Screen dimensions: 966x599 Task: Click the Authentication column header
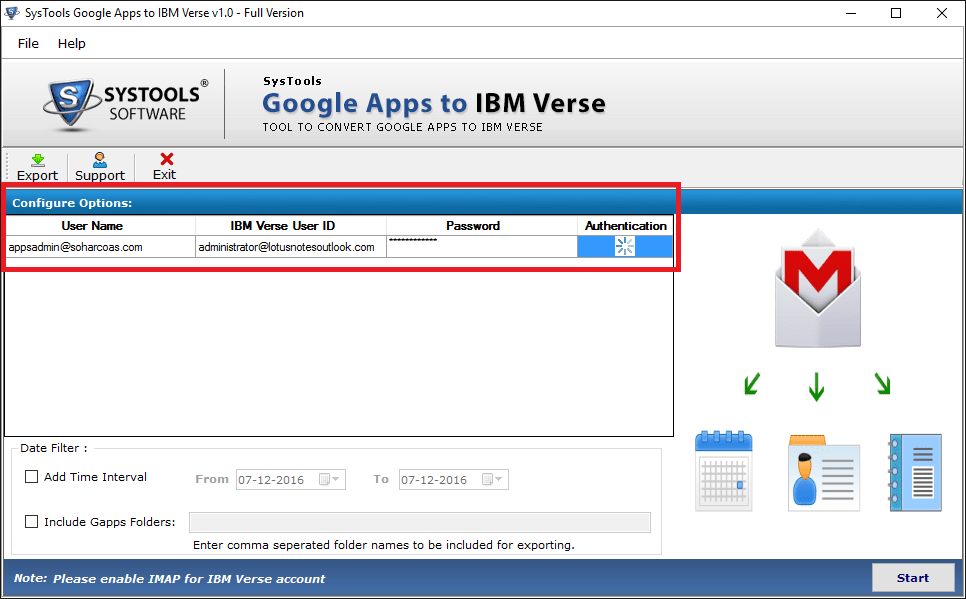pos(625,226)
